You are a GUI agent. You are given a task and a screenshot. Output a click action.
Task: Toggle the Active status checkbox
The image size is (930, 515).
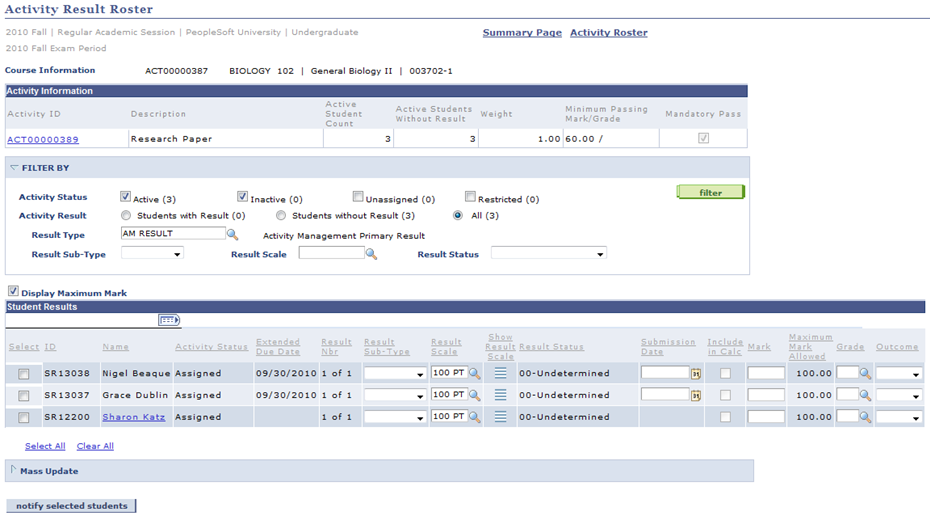click(x=125, y=196)
